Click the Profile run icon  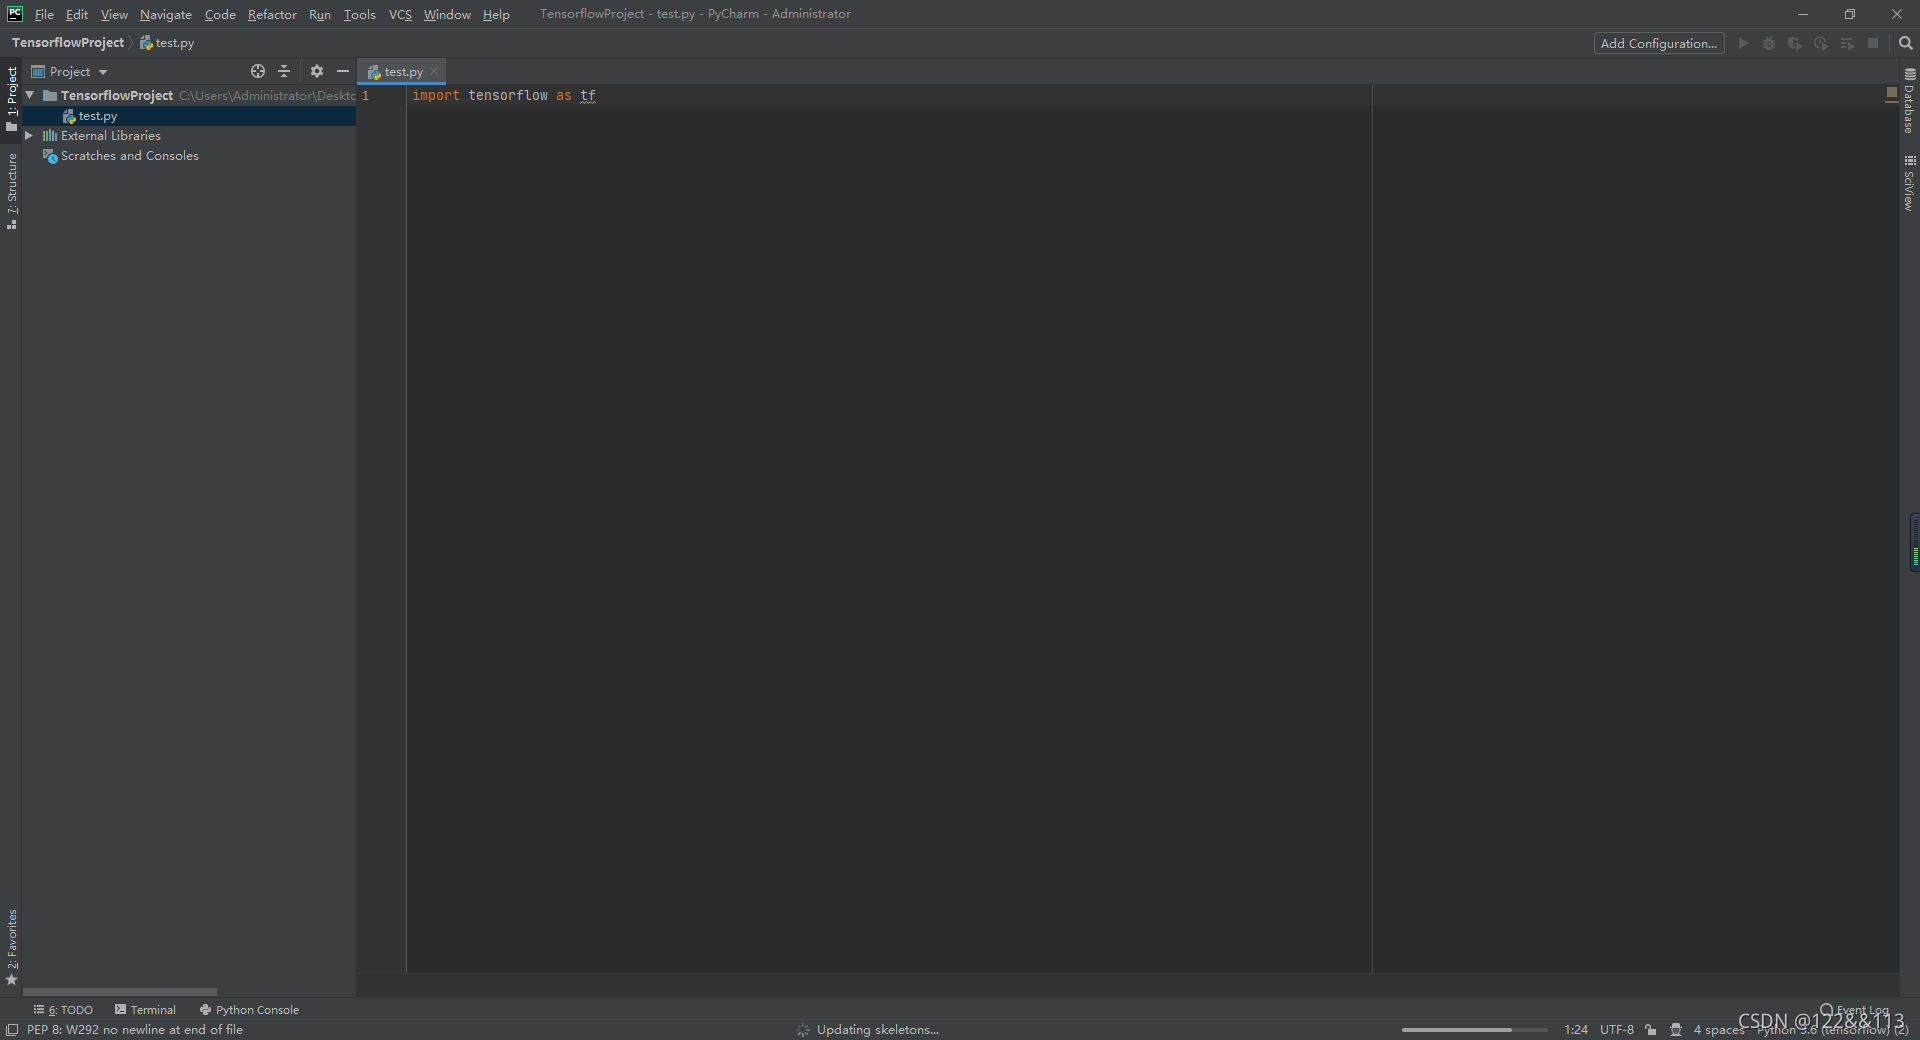[1821, 43]
